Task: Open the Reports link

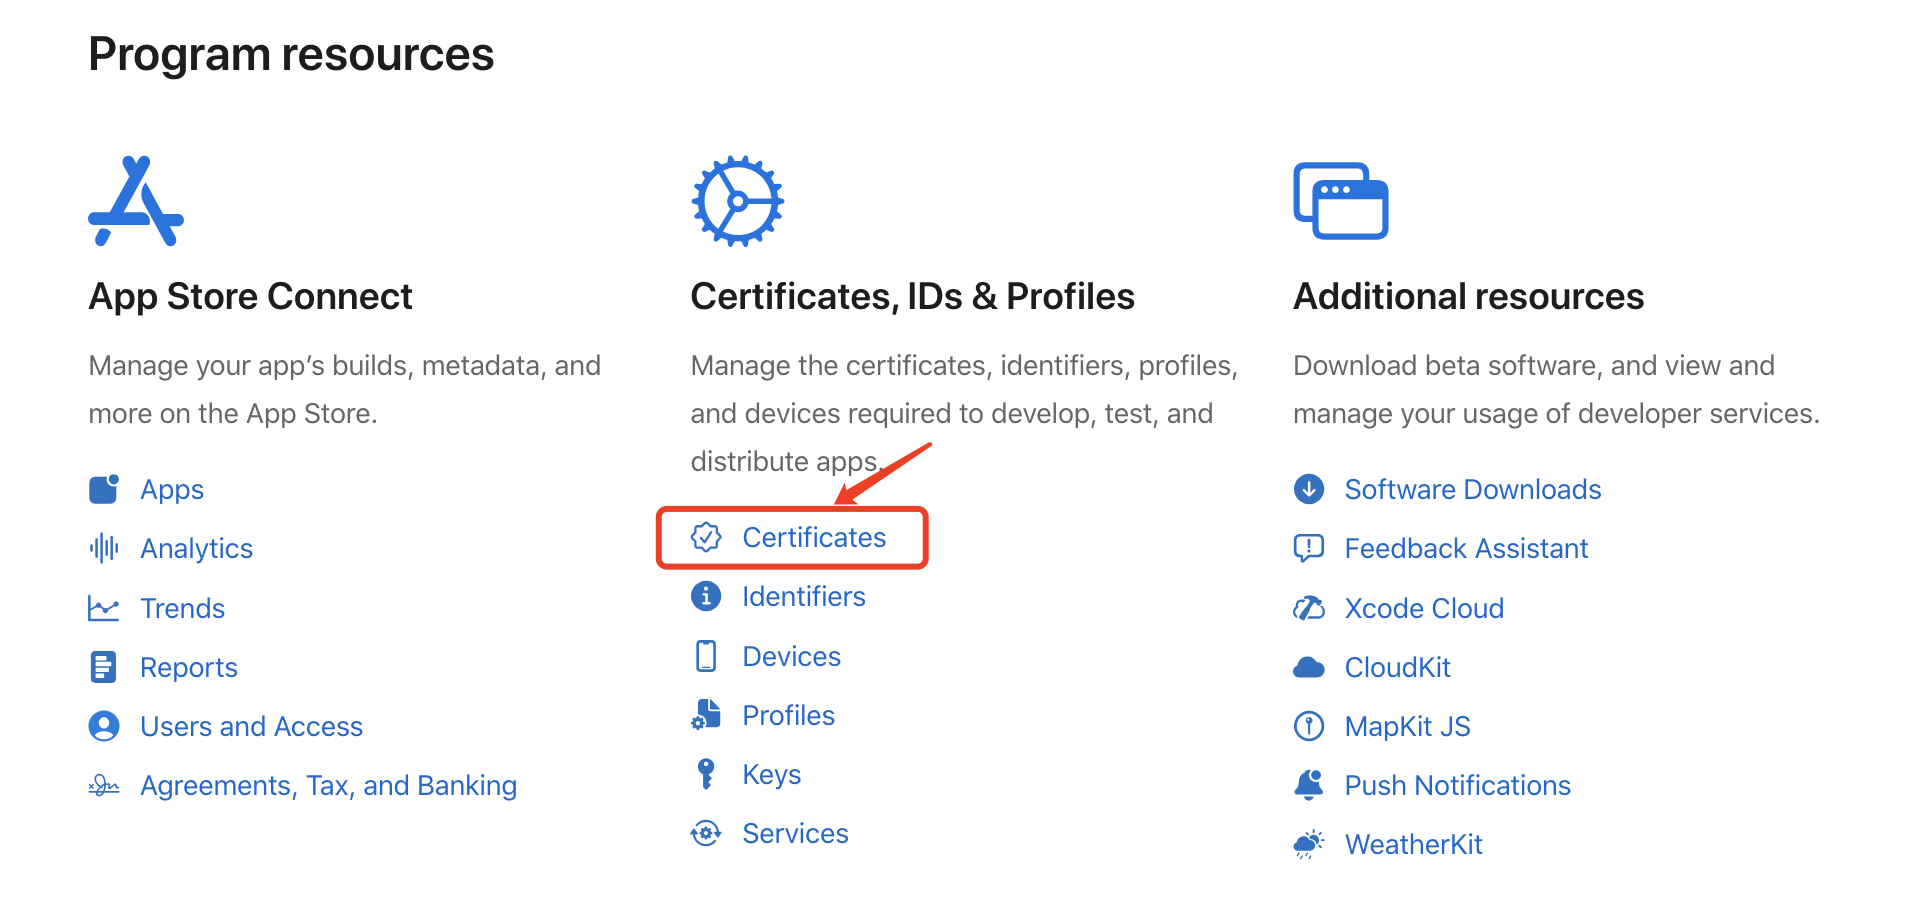Action: click(x=189, y=667)
